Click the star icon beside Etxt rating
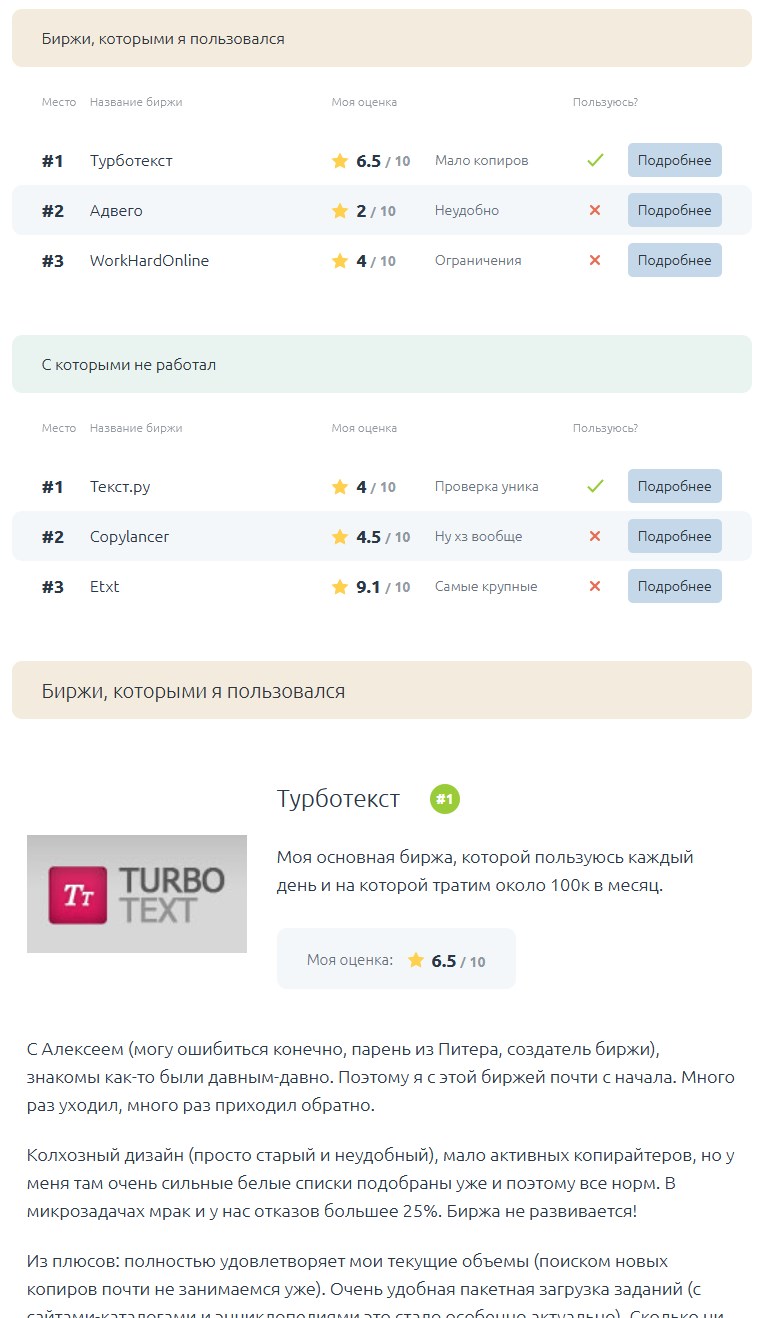Image resolution: width=761 pixels, height=1318 pixels. pyautogui.click(x=340, y=587)
